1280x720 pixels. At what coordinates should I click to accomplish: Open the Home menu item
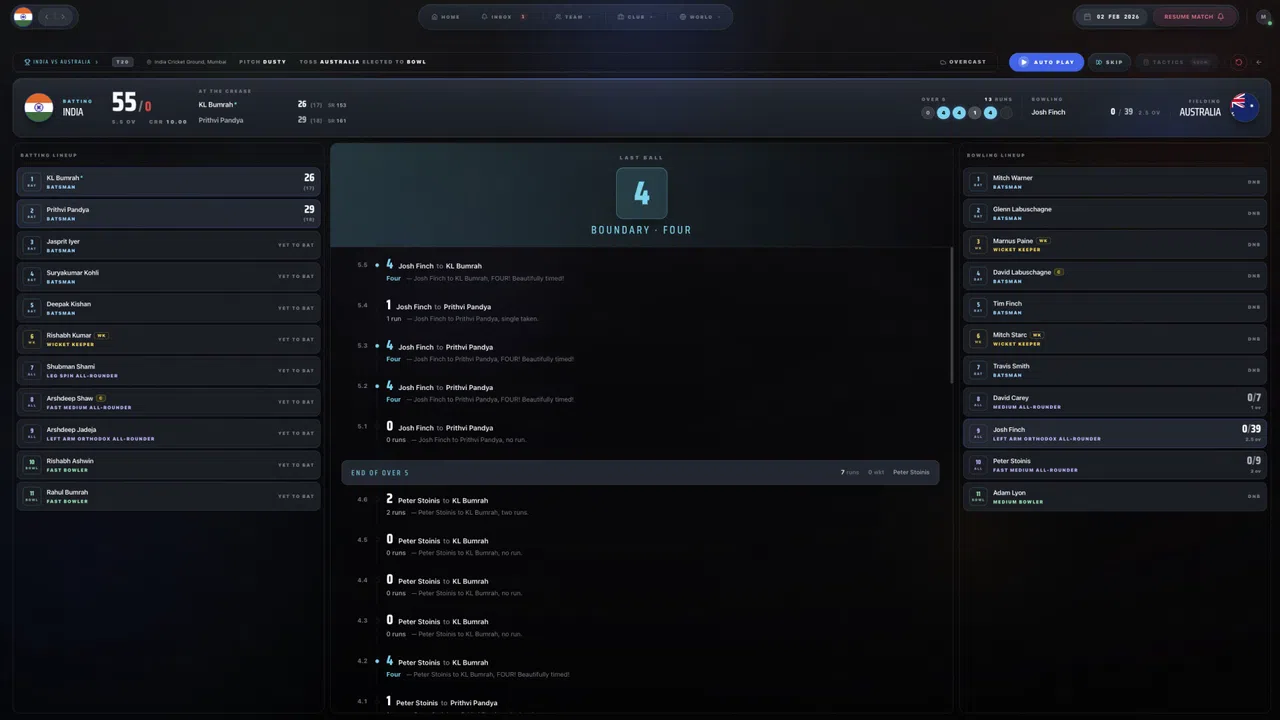click(446, 17)
